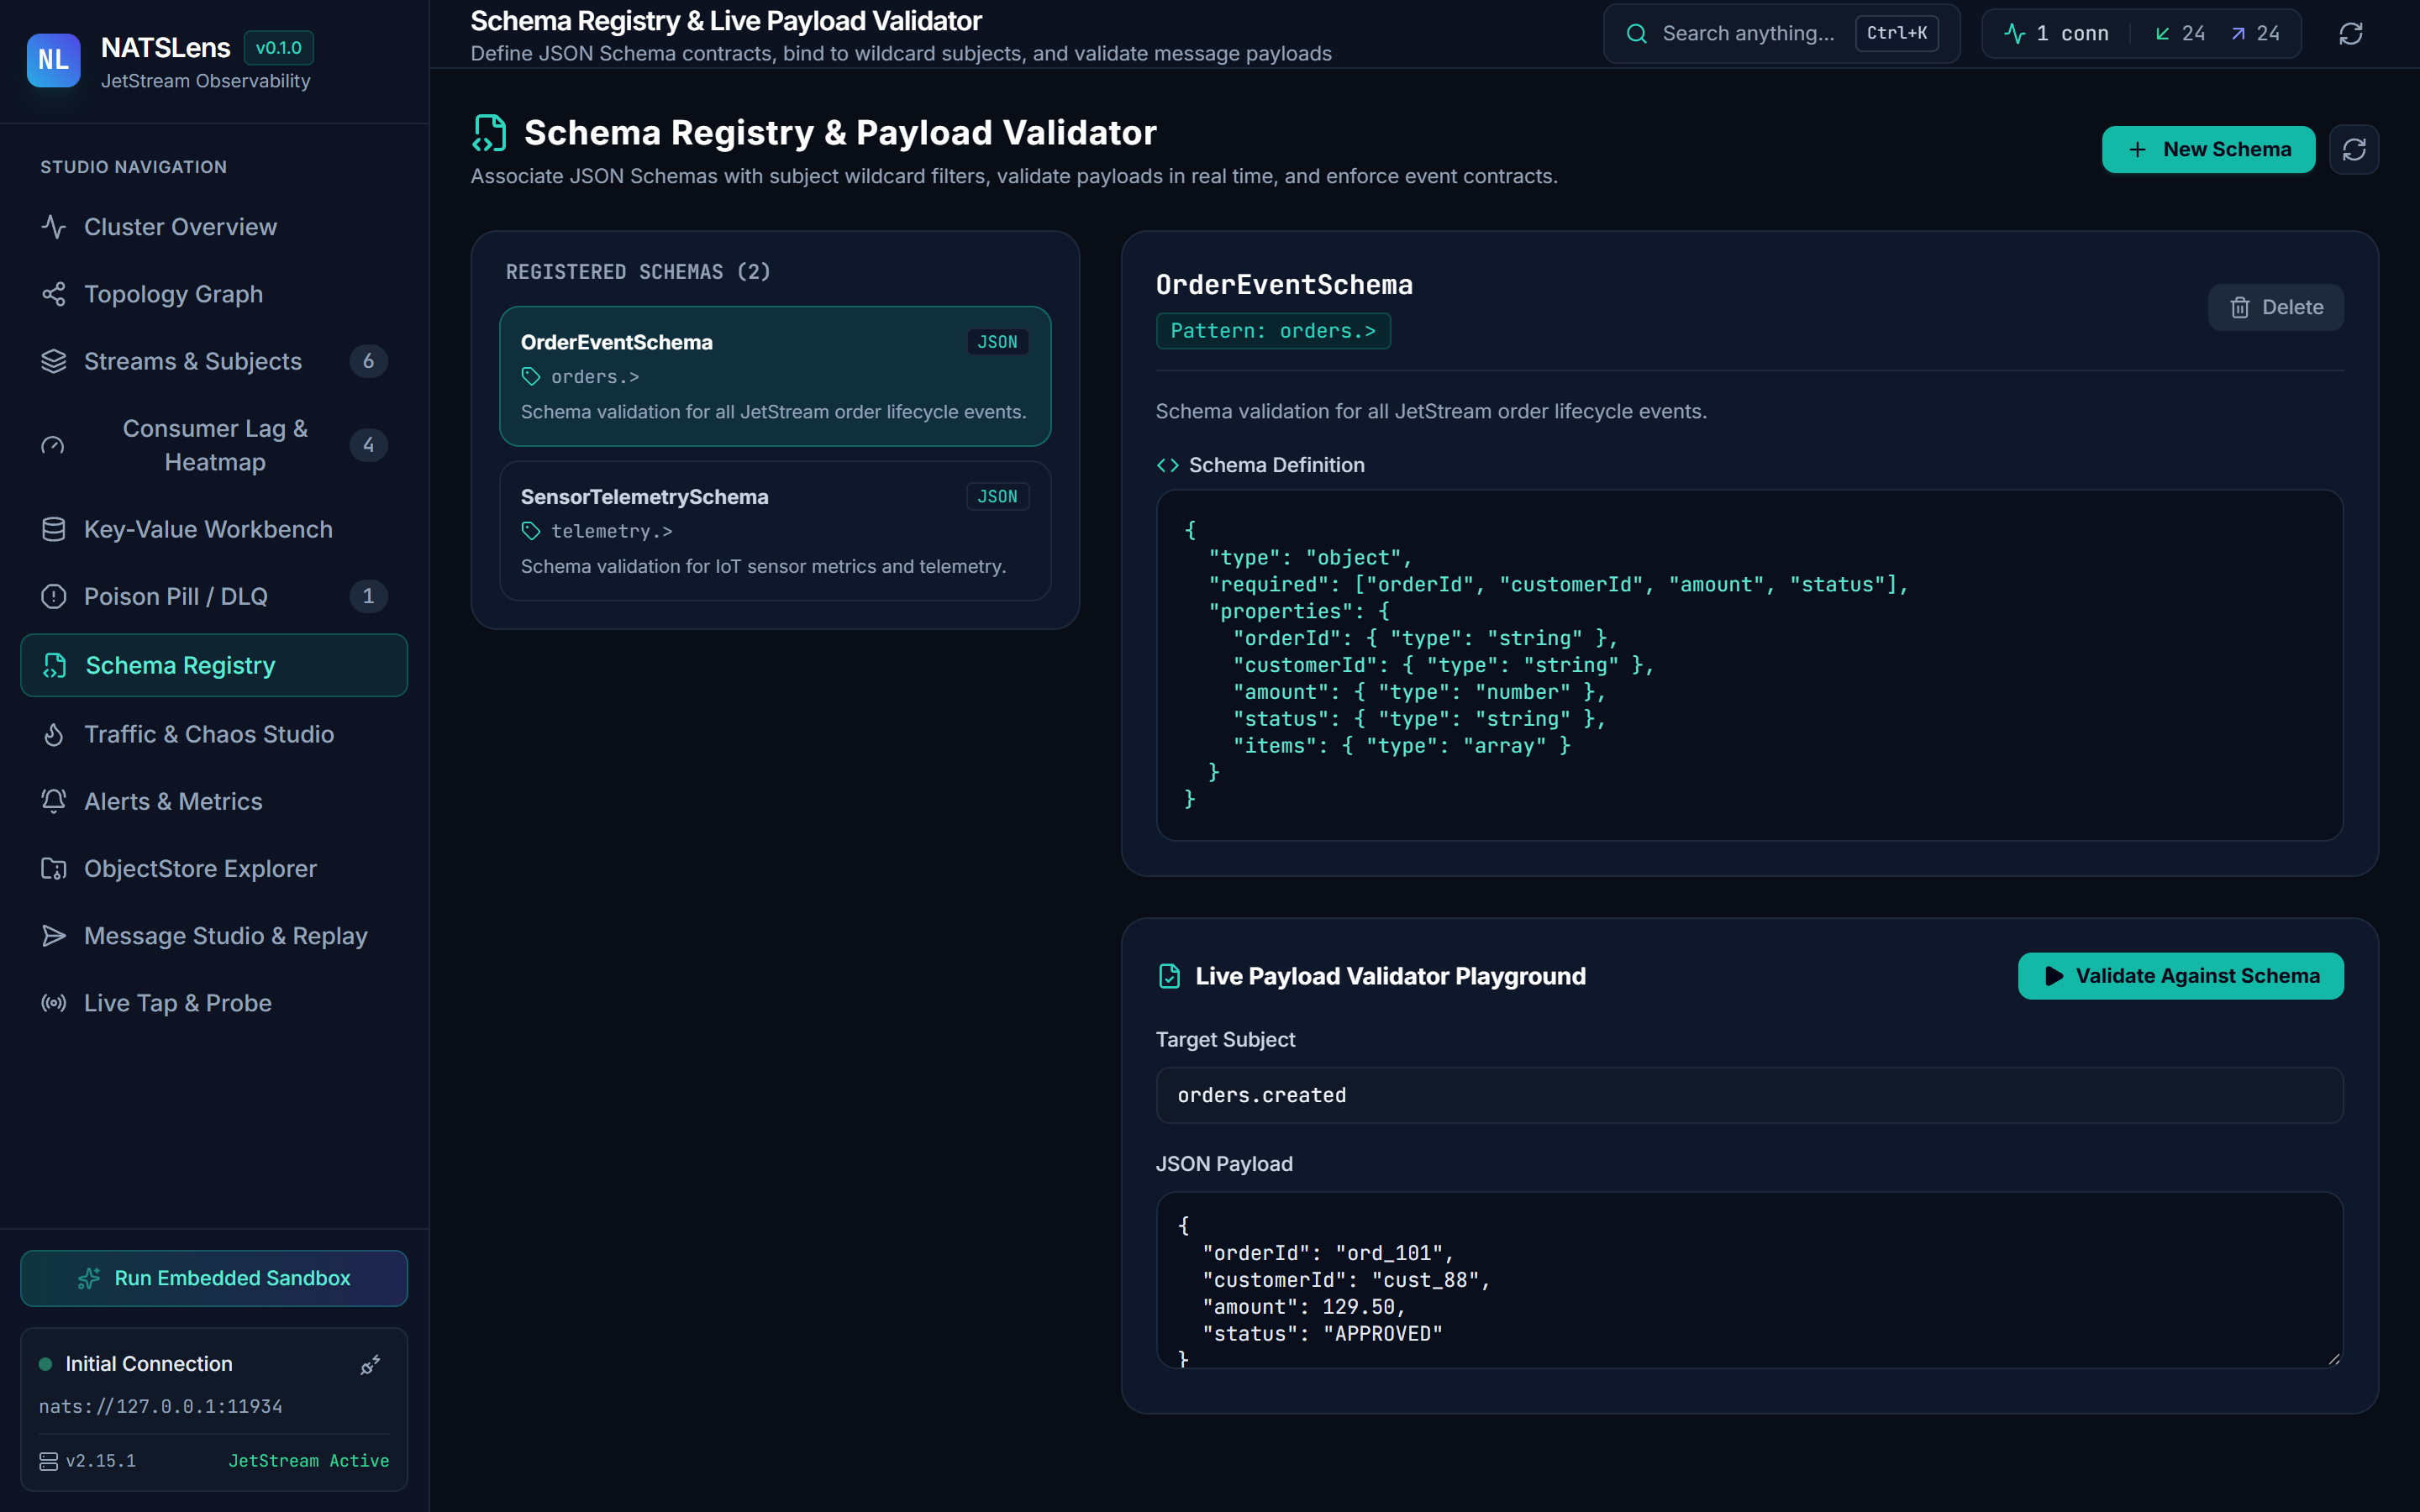The width and height of the screenshot is (2420, 1512).
Task: Click the ObjectStore Explorer folder icon
Action: click(54, 868)
